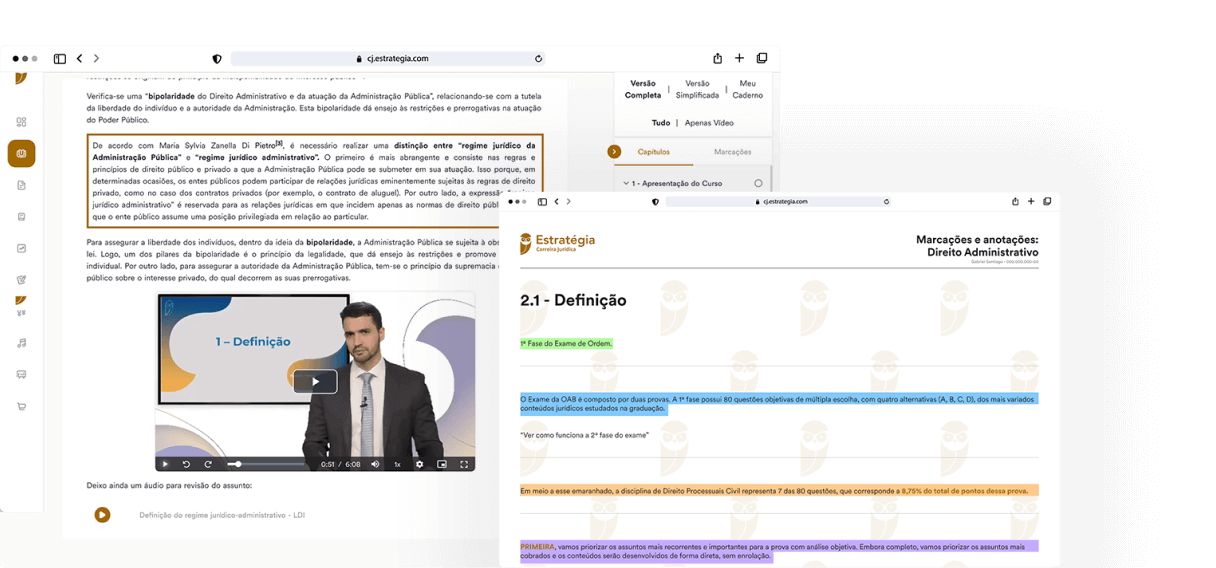This screenshot has height=568, width=1216.
Task: Switch to the Marcações tab
Action: [x=732, y=152]
